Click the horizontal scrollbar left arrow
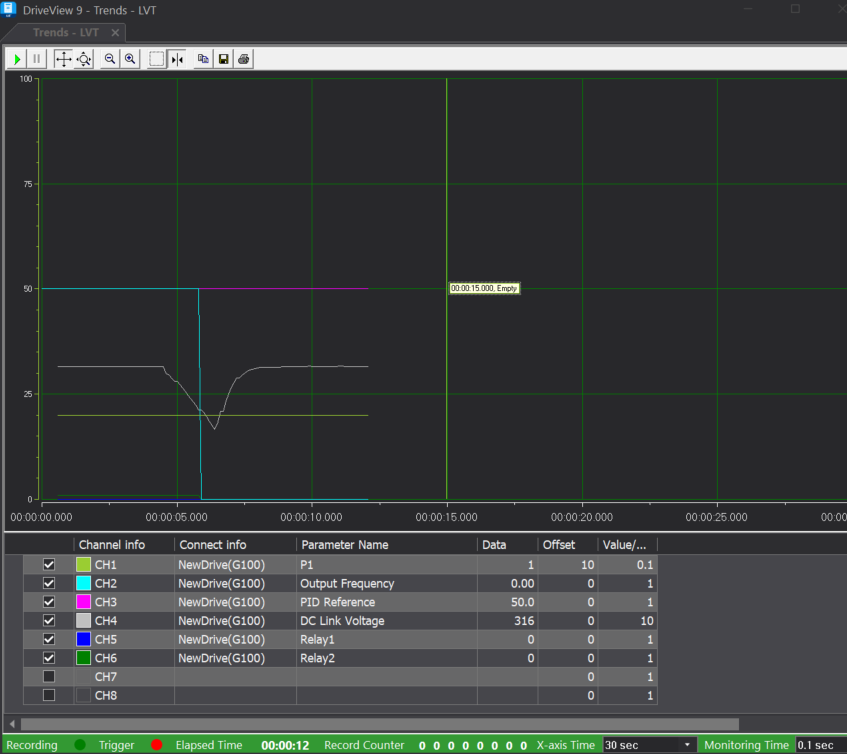 point(12,724)
